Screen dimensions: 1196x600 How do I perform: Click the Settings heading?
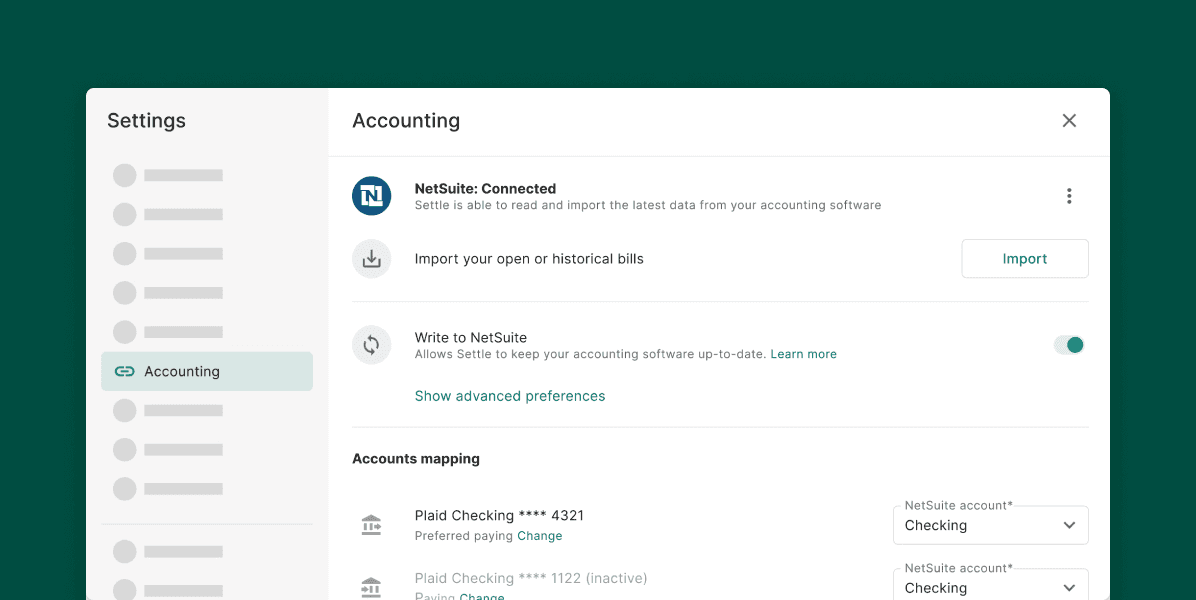tap(146, 120)
